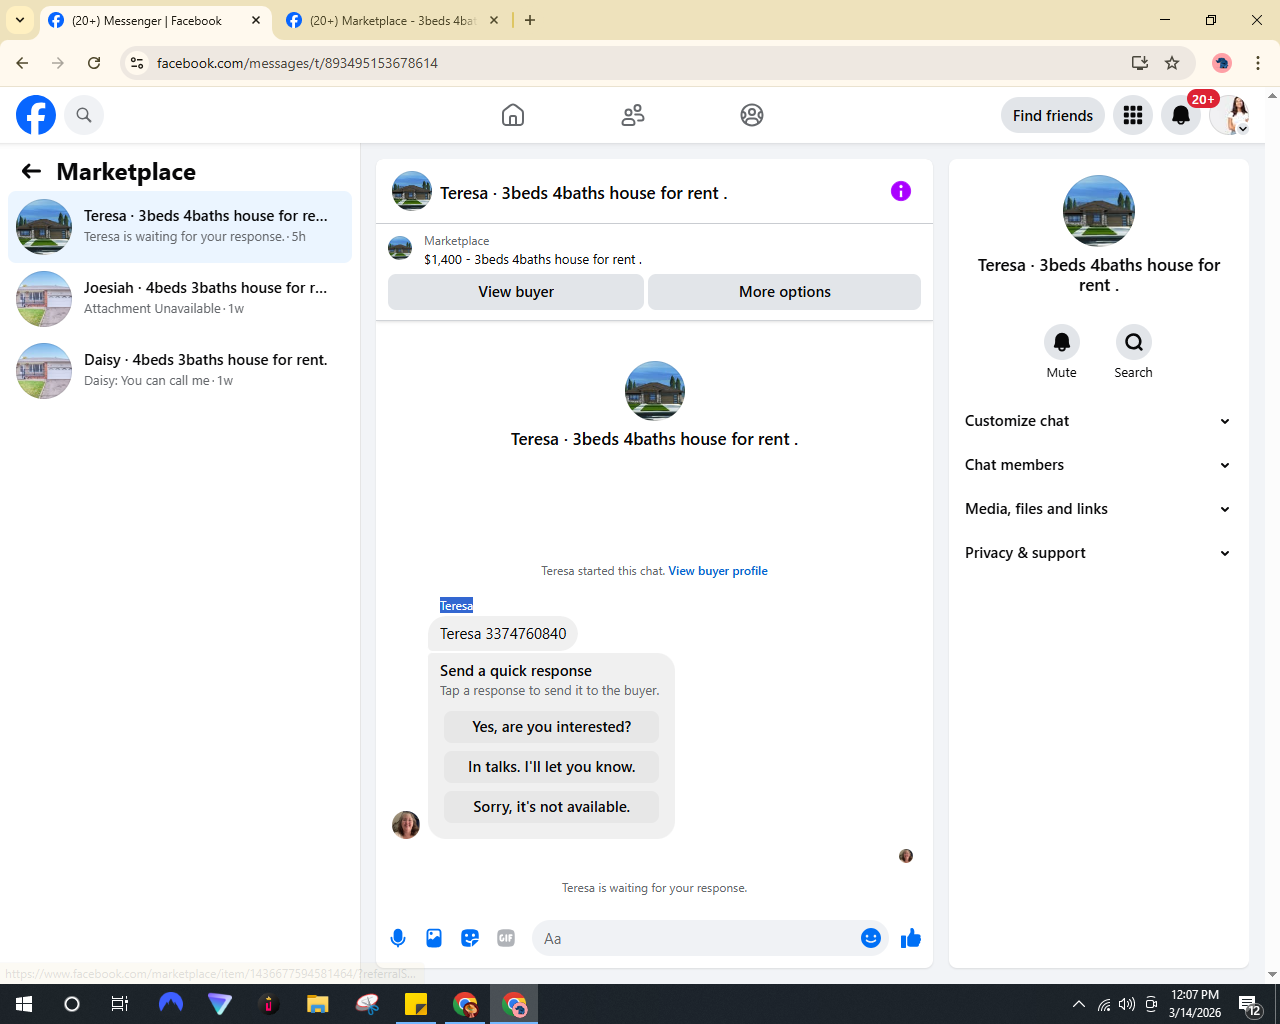The width and height of the screenshot is (1280, 1024).
Task: Open the Chrome three-dot menu
Action: point(1258,63)
